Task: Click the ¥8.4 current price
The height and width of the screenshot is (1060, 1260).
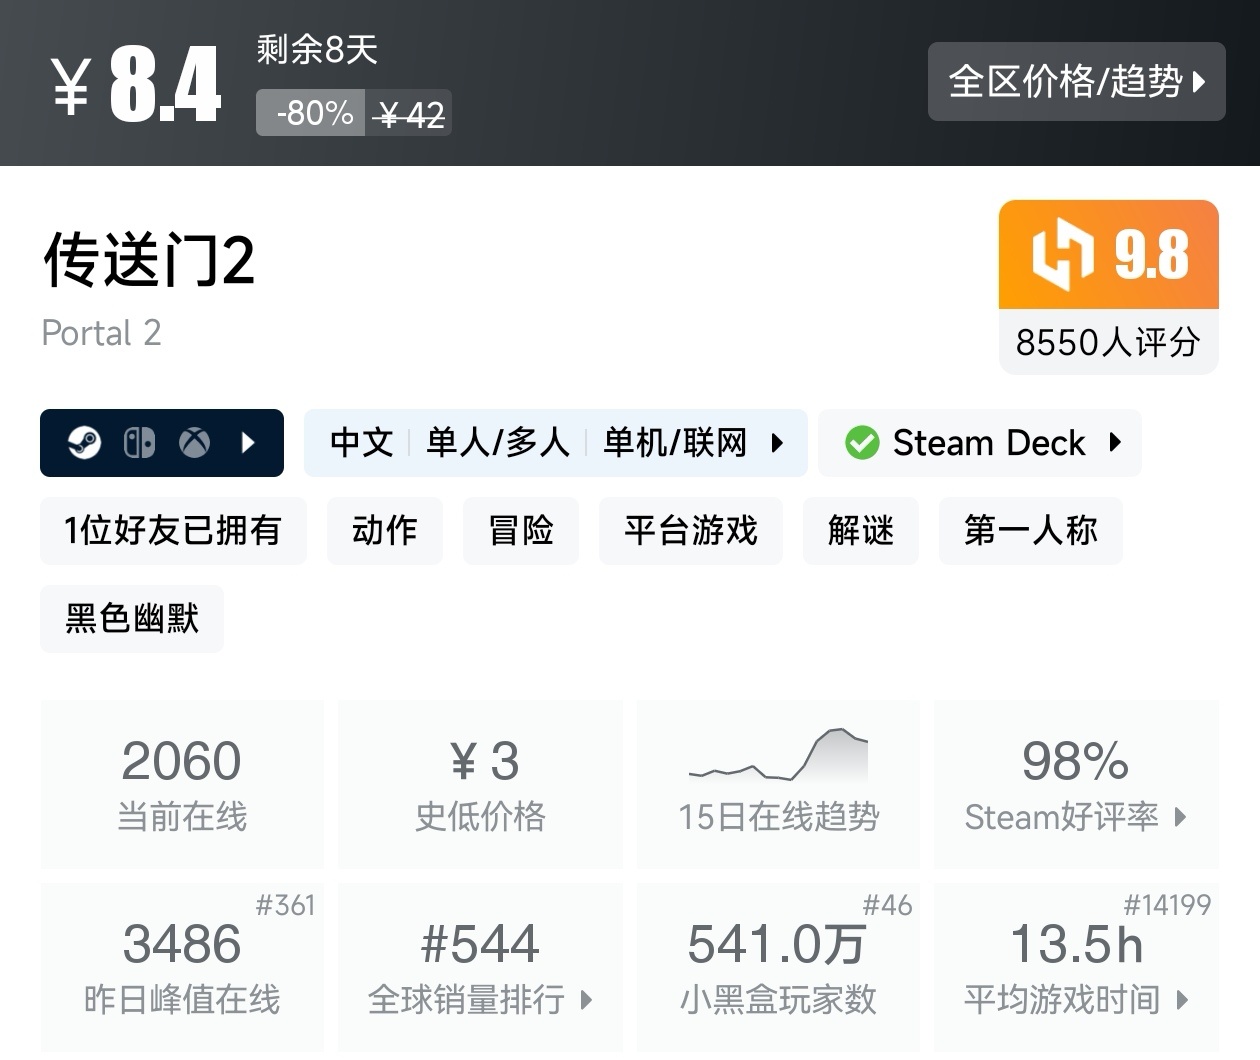Action: pyautogui.click(x=136, y=85)
